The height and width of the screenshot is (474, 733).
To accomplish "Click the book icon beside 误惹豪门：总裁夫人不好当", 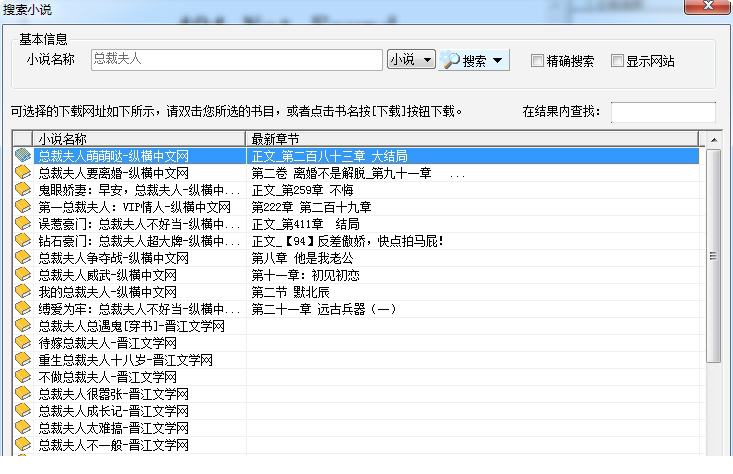I will click(x=22, y=223).
